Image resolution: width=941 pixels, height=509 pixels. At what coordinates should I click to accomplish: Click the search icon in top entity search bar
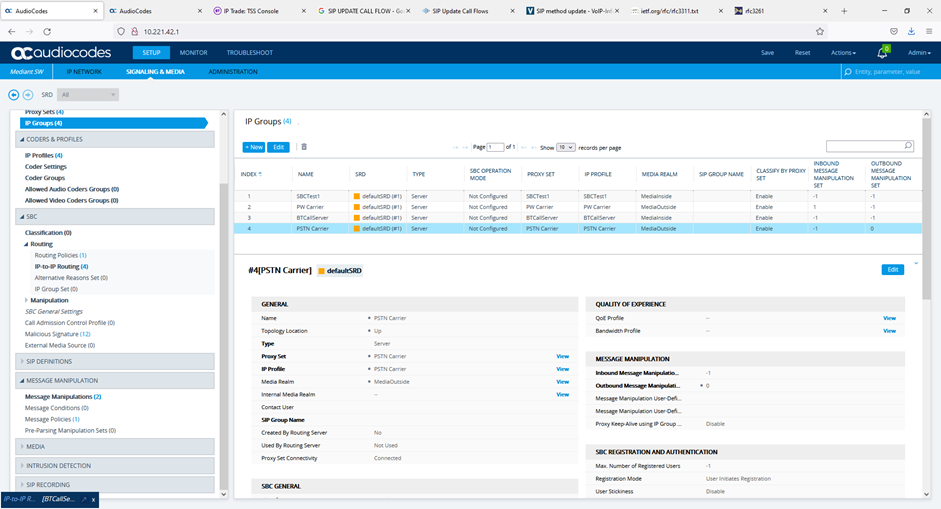pos(848,71)
